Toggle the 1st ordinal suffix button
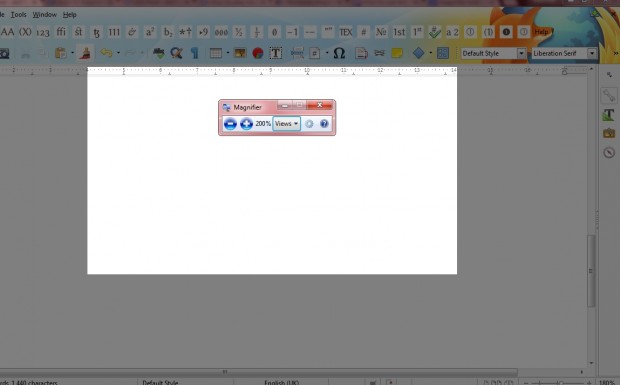This screenshot has height=385, width=620. click(399, 32)
